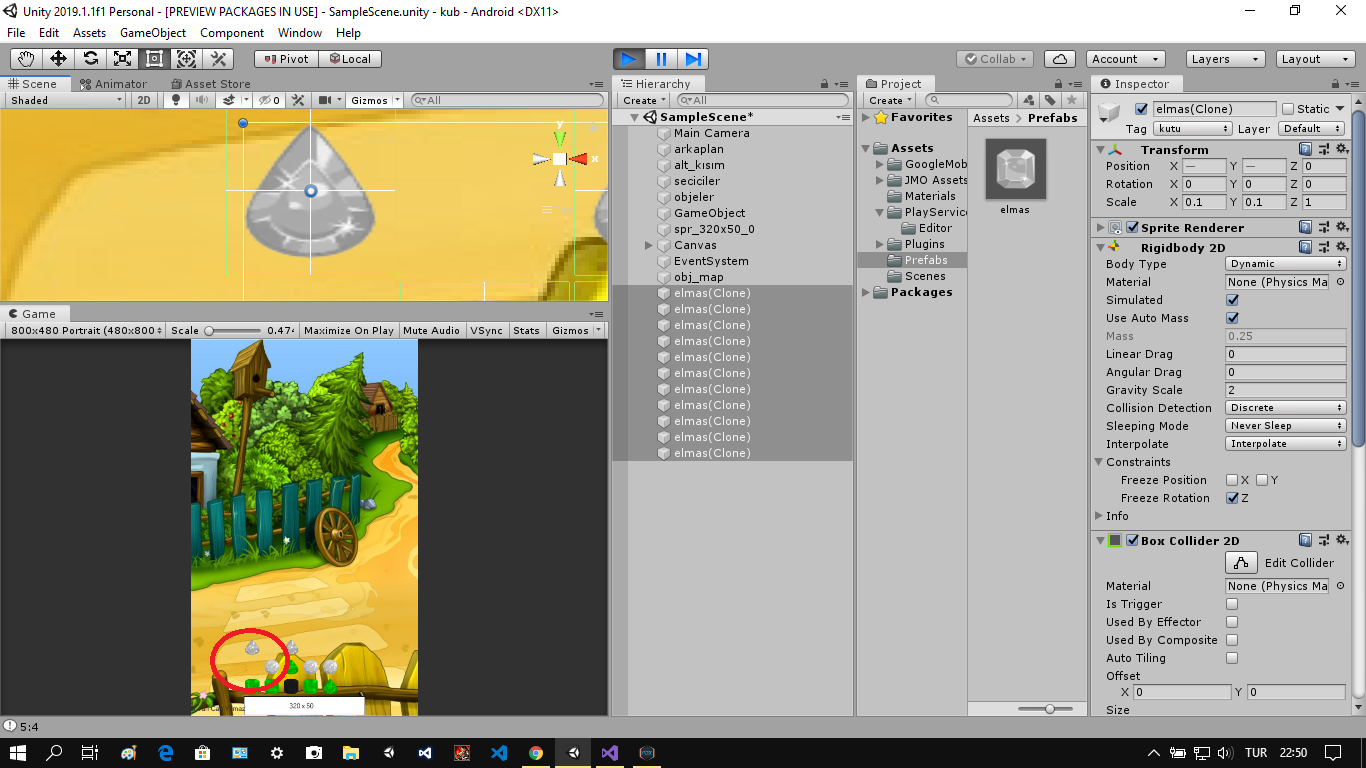Expand the GoogleMob folder in Project
Image resolution: width=1366 pixels, height=768 pixels.
click(880, 164)
